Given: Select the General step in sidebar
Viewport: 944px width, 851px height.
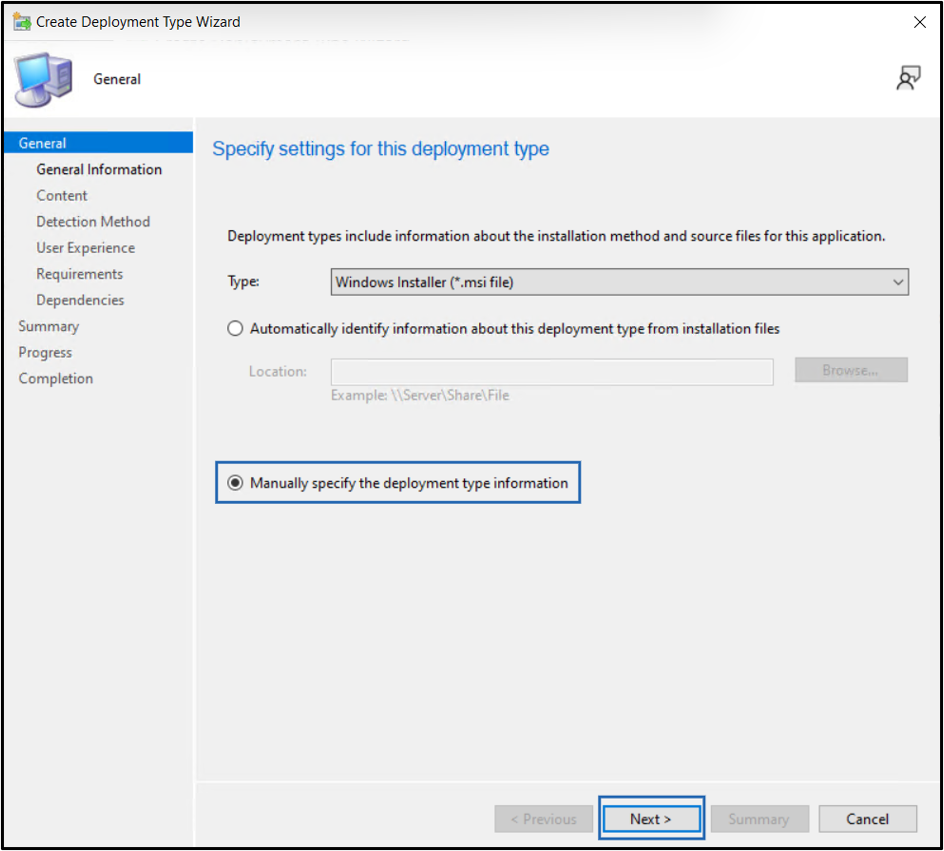Looking at the screenshot, I should click(x=99, y=143).
